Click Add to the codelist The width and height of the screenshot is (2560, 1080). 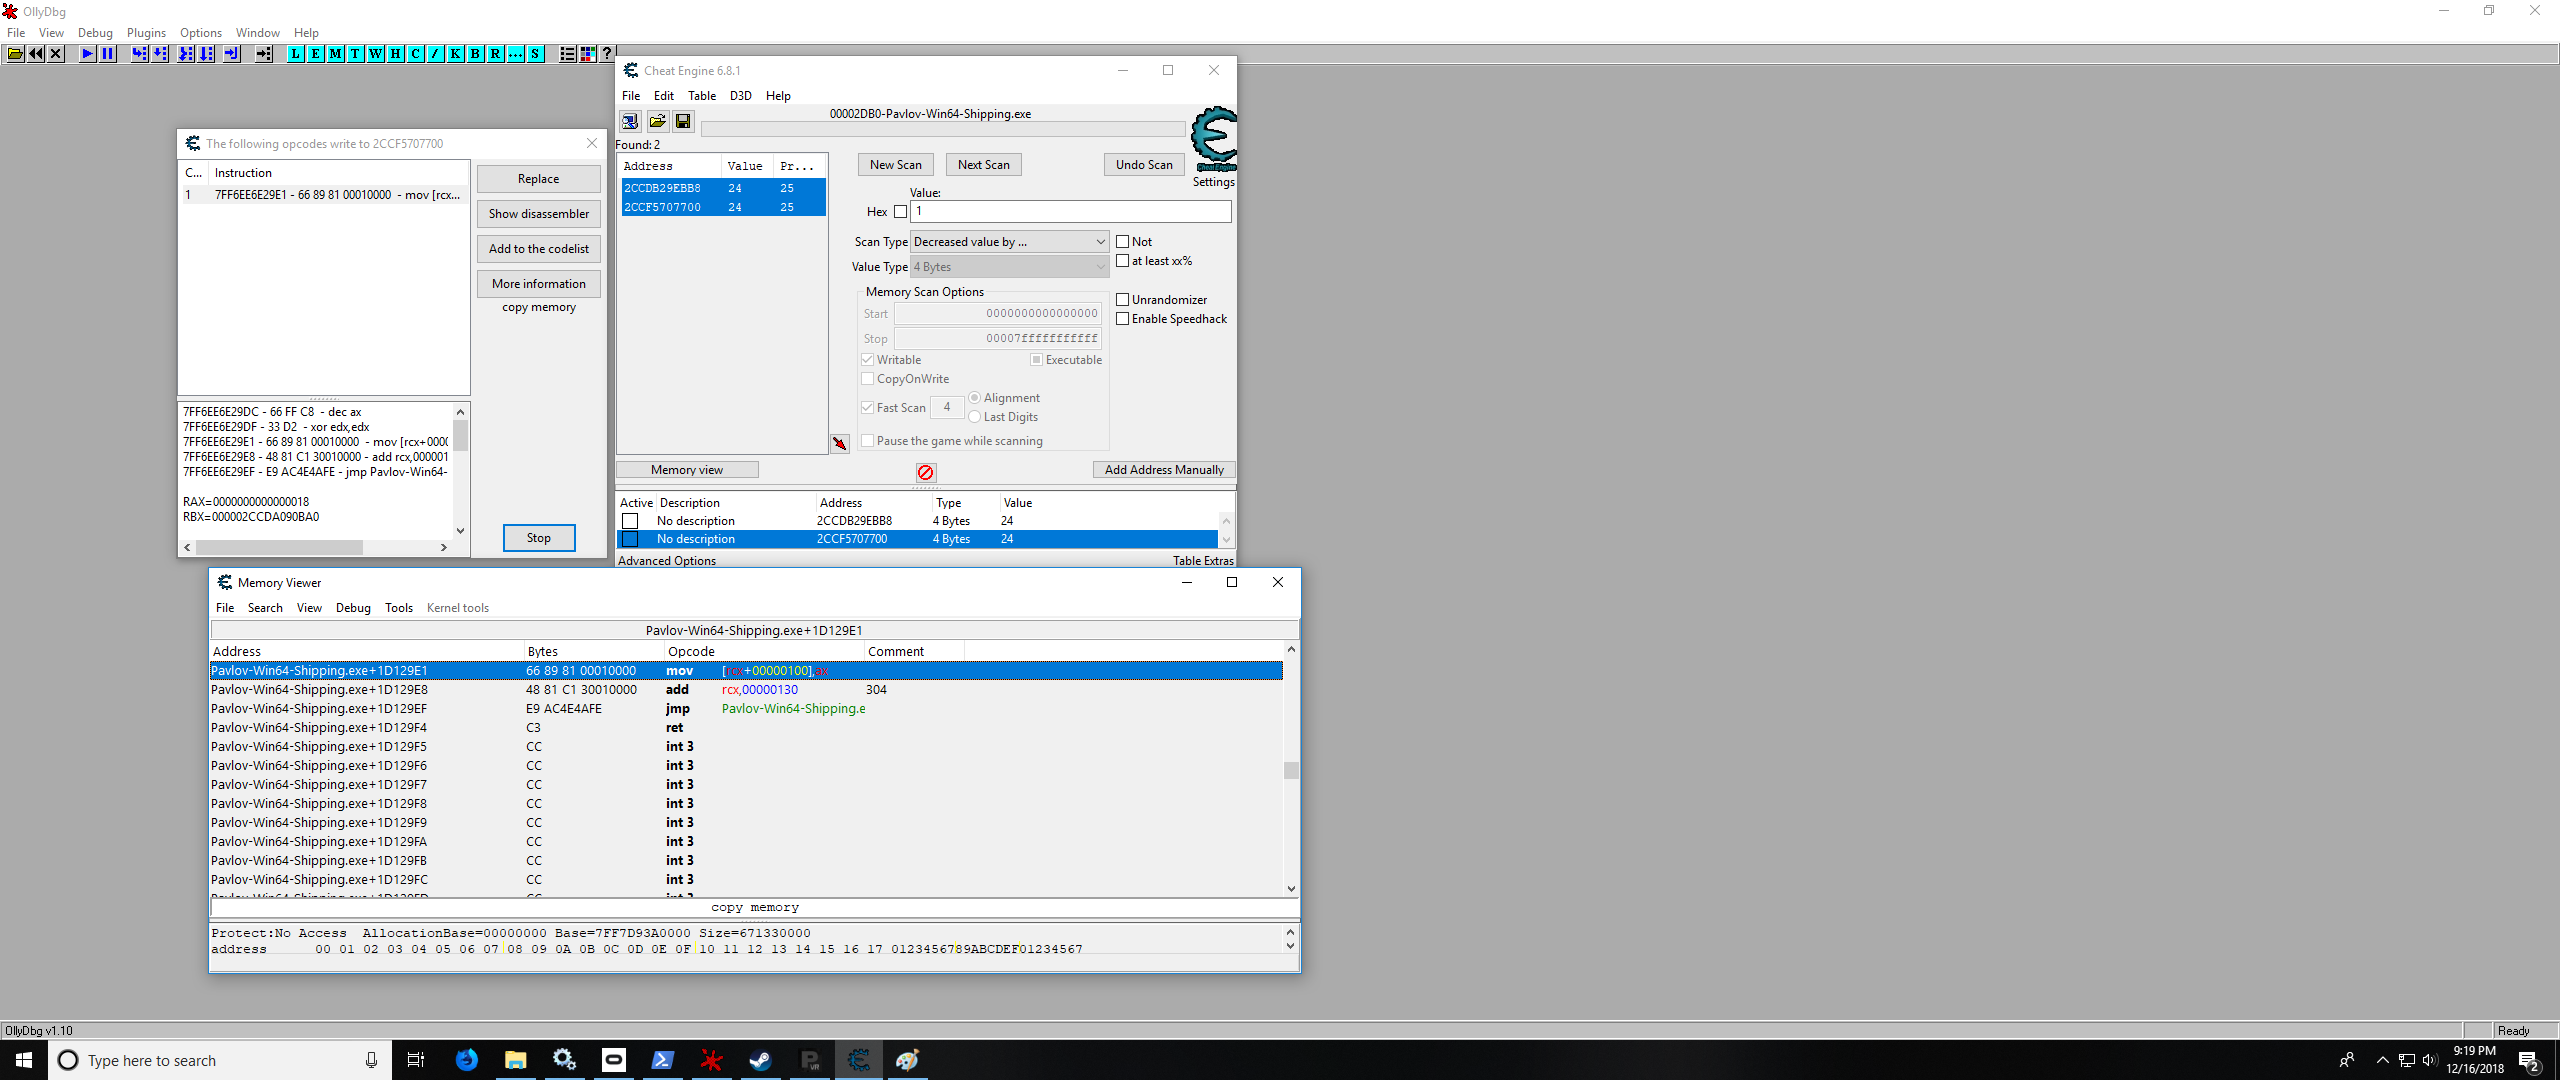[539, 249]
